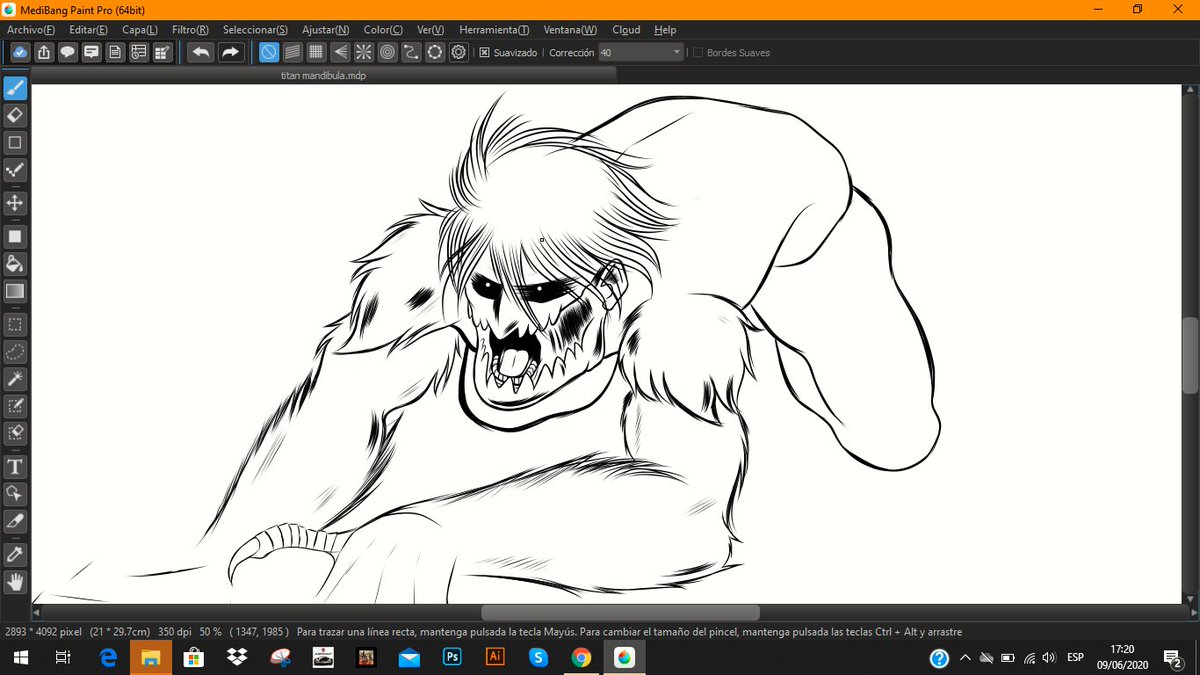Viewport: 1200px width, 675px height.
Task: Click the 50 % zoom status text
Action: (210, 632)
